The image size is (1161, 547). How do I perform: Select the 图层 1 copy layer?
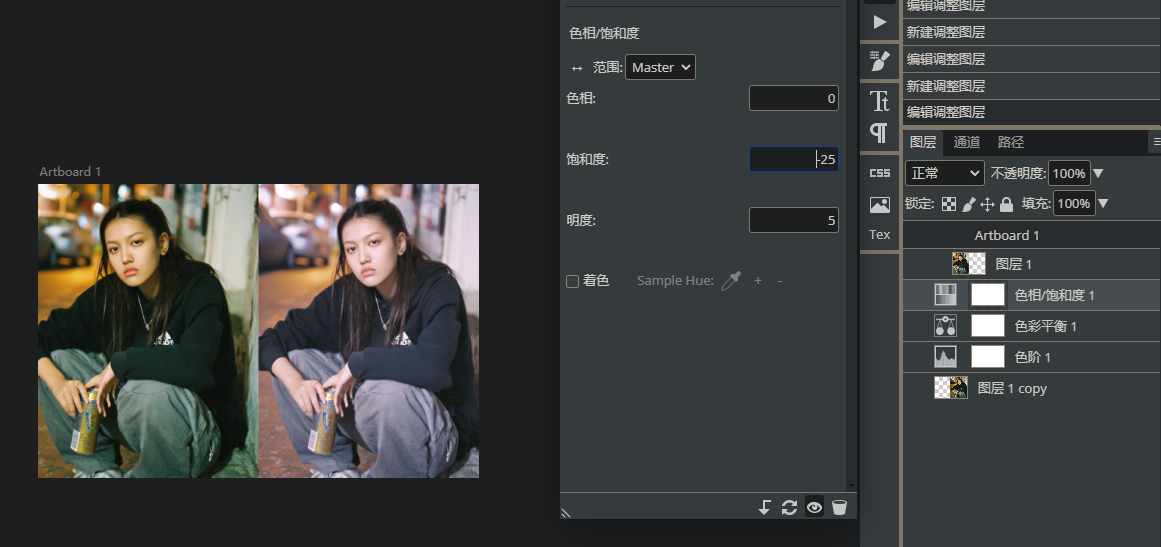tap(1032, 388)
